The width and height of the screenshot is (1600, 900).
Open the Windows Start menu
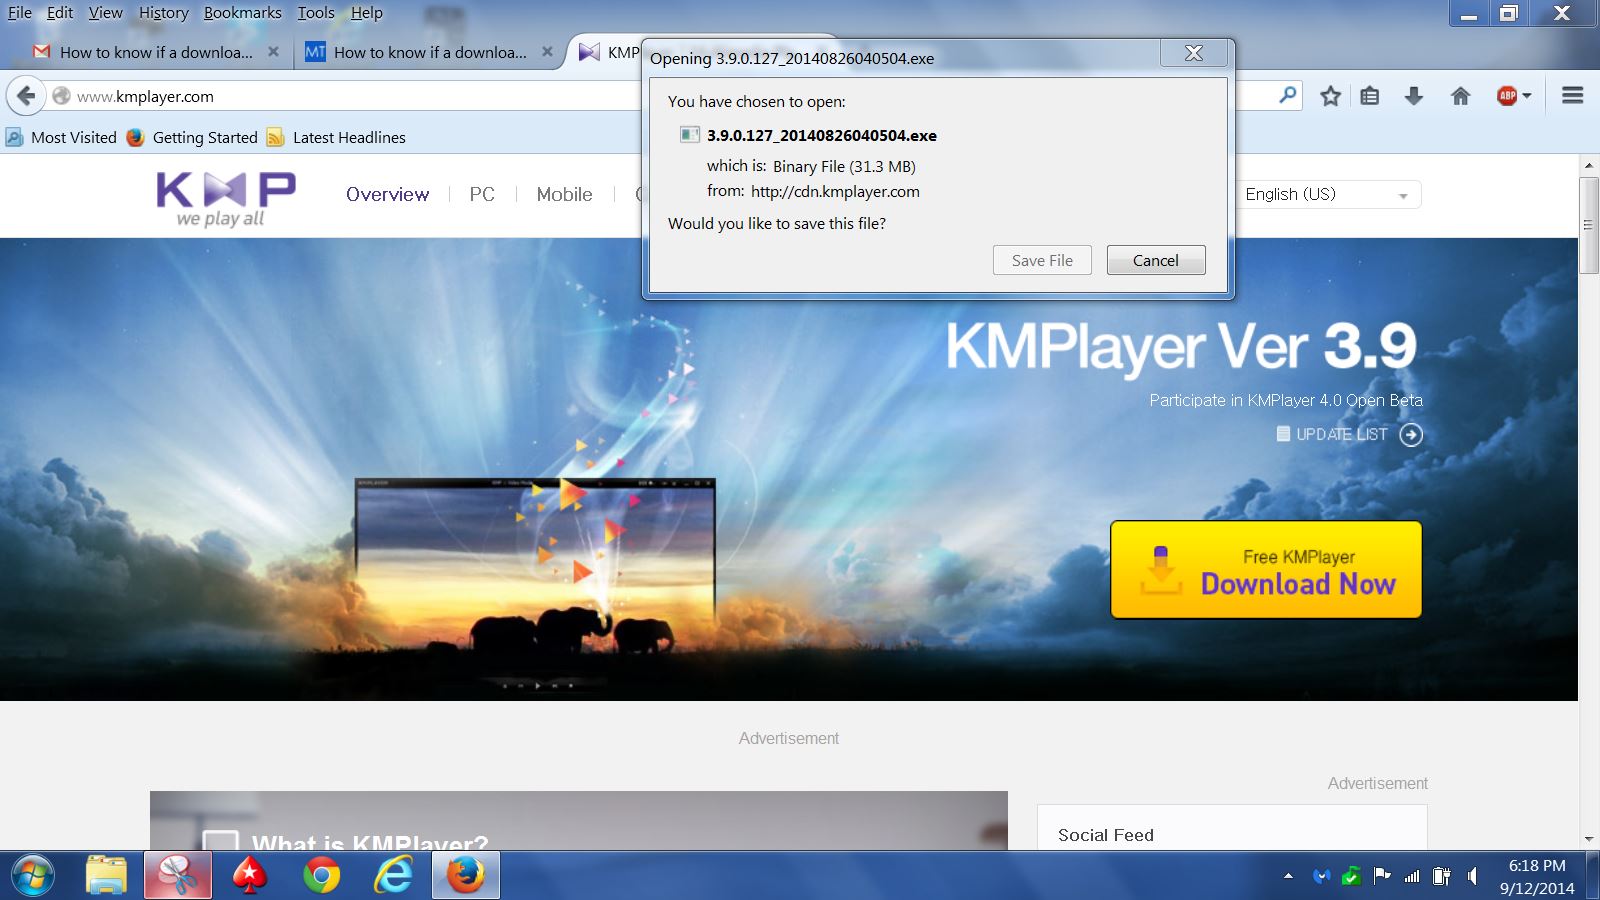point(32,877)
